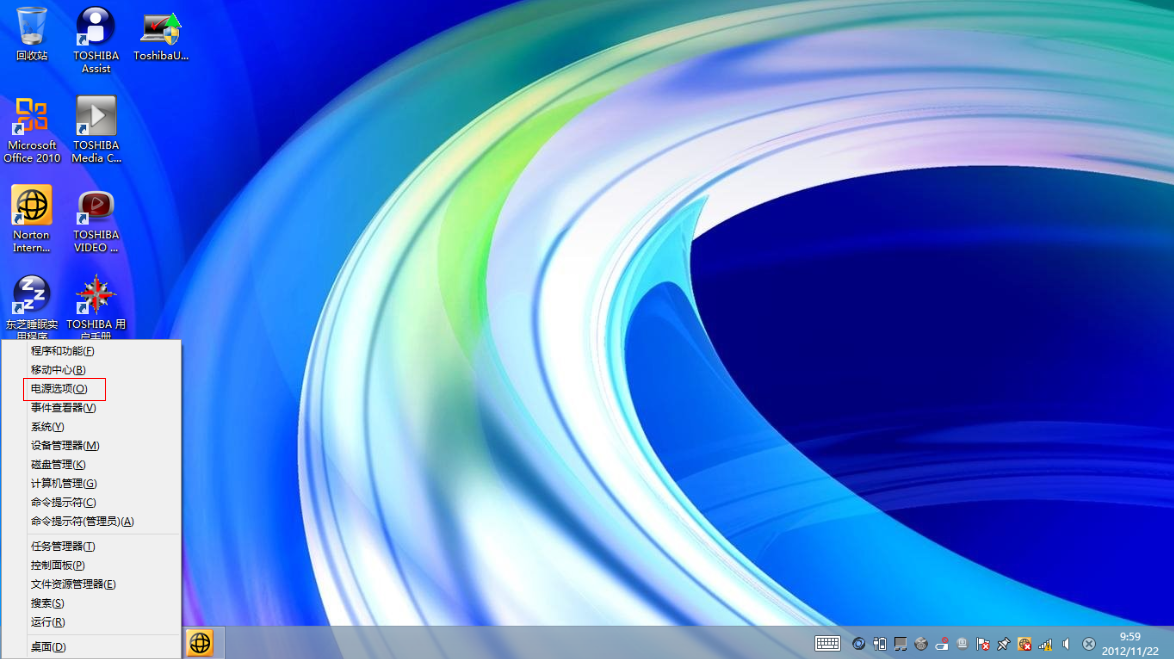Choose 磁盘管理(K) from the menu
This screenshot has width=1174, height=659.
click(x=91, y=464)
